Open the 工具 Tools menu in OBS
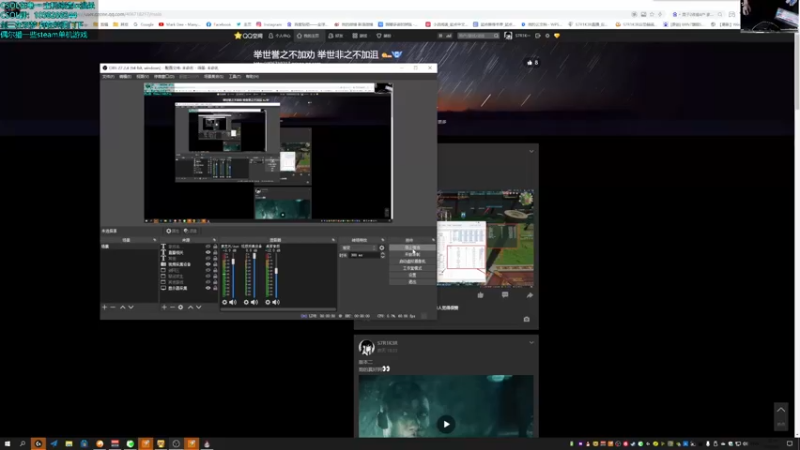 [x=235, y=77]
